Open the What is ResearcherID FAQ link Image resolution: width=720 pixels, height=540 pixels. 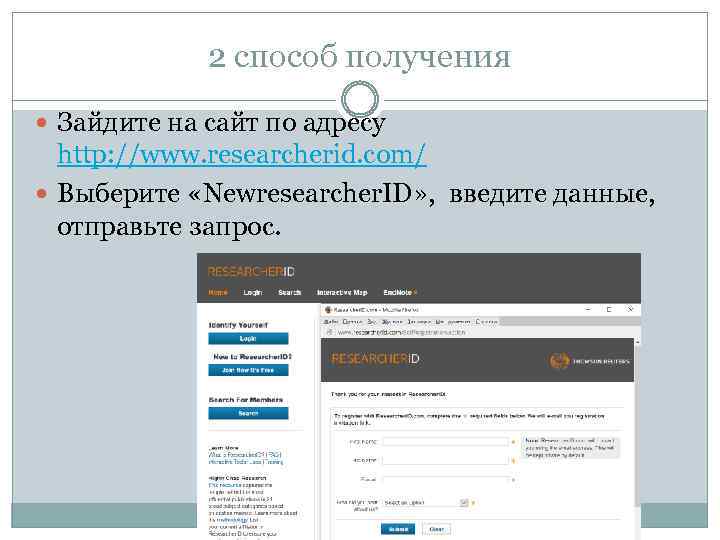click(245, 455)
